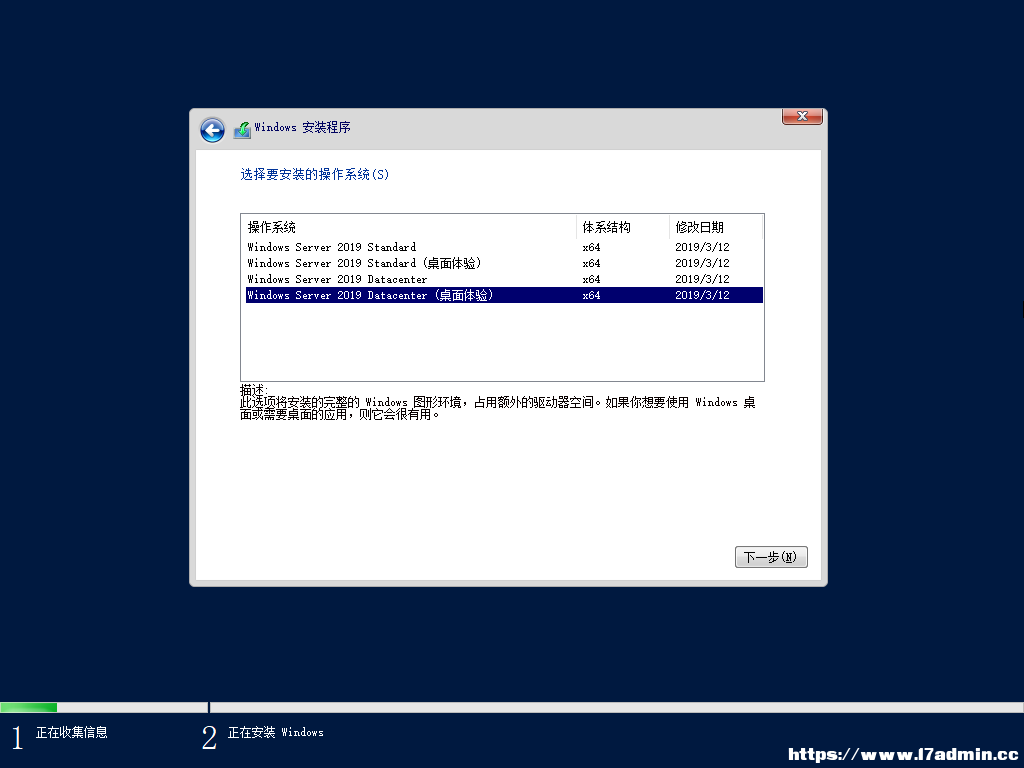1024x768 pixels.
Task: Click date 2019/3/12 in the Datacenter core row
Action: pos(702,279)
